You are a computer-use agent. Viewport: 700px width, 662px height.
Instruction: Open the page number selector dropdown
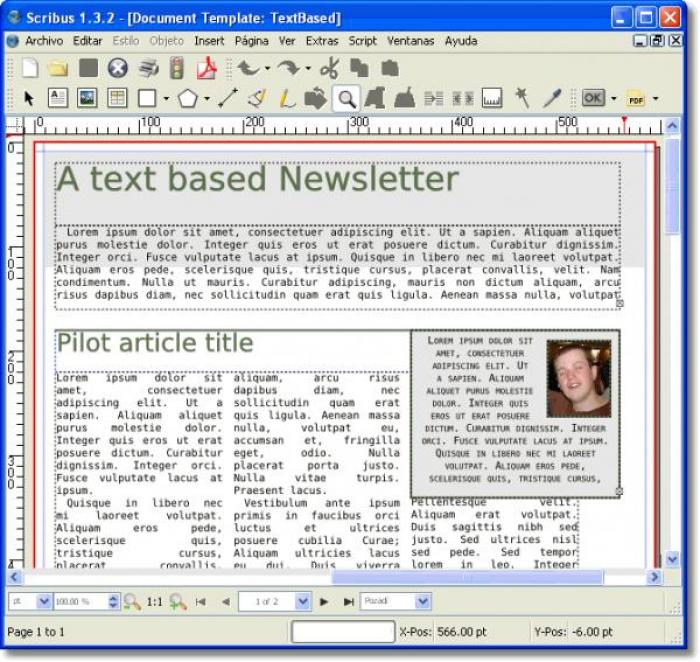click(303, 601)
